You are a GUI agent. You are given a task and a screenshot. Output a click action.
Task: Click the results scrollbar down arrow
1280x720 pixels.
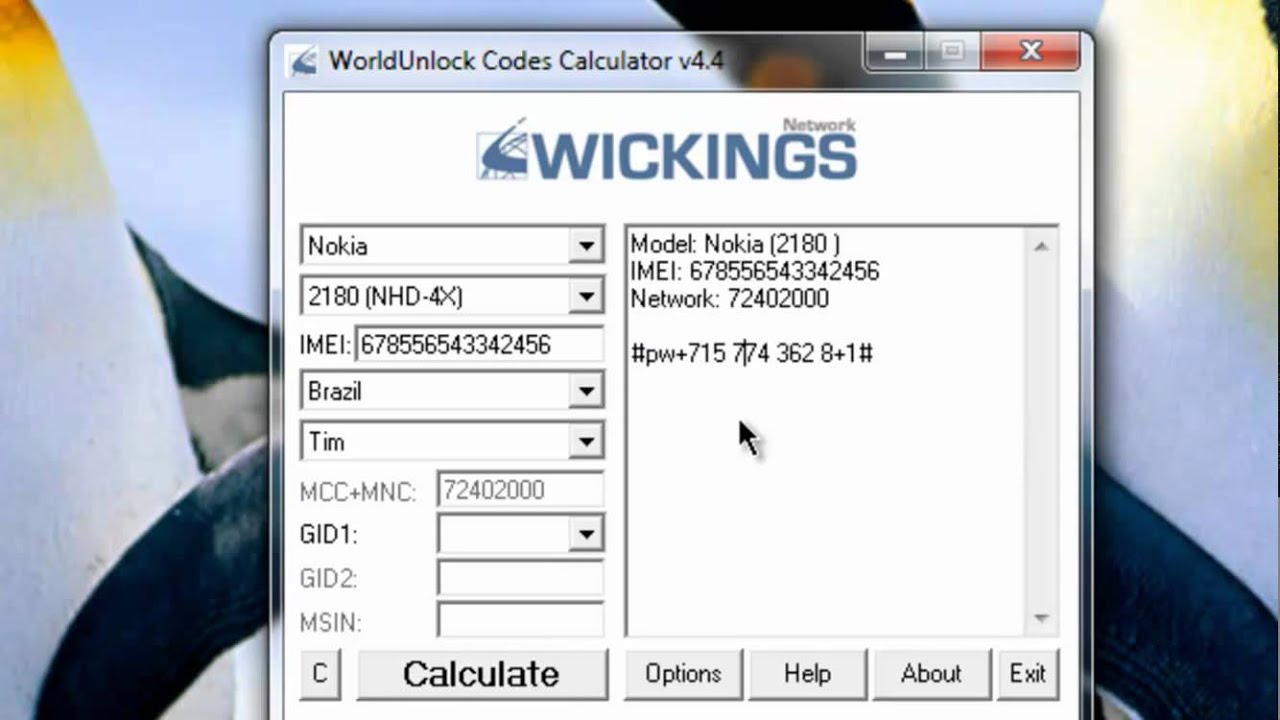point(1041,619)
